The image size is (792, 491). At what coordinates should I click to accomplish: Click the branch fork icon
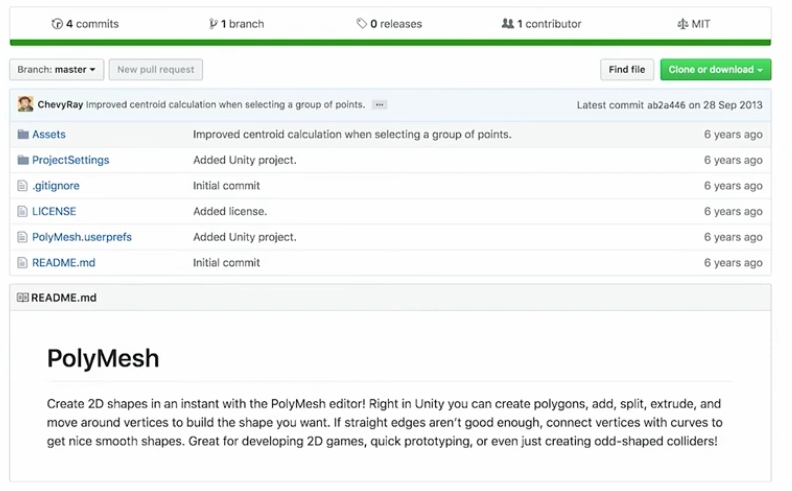click(213, 24)
